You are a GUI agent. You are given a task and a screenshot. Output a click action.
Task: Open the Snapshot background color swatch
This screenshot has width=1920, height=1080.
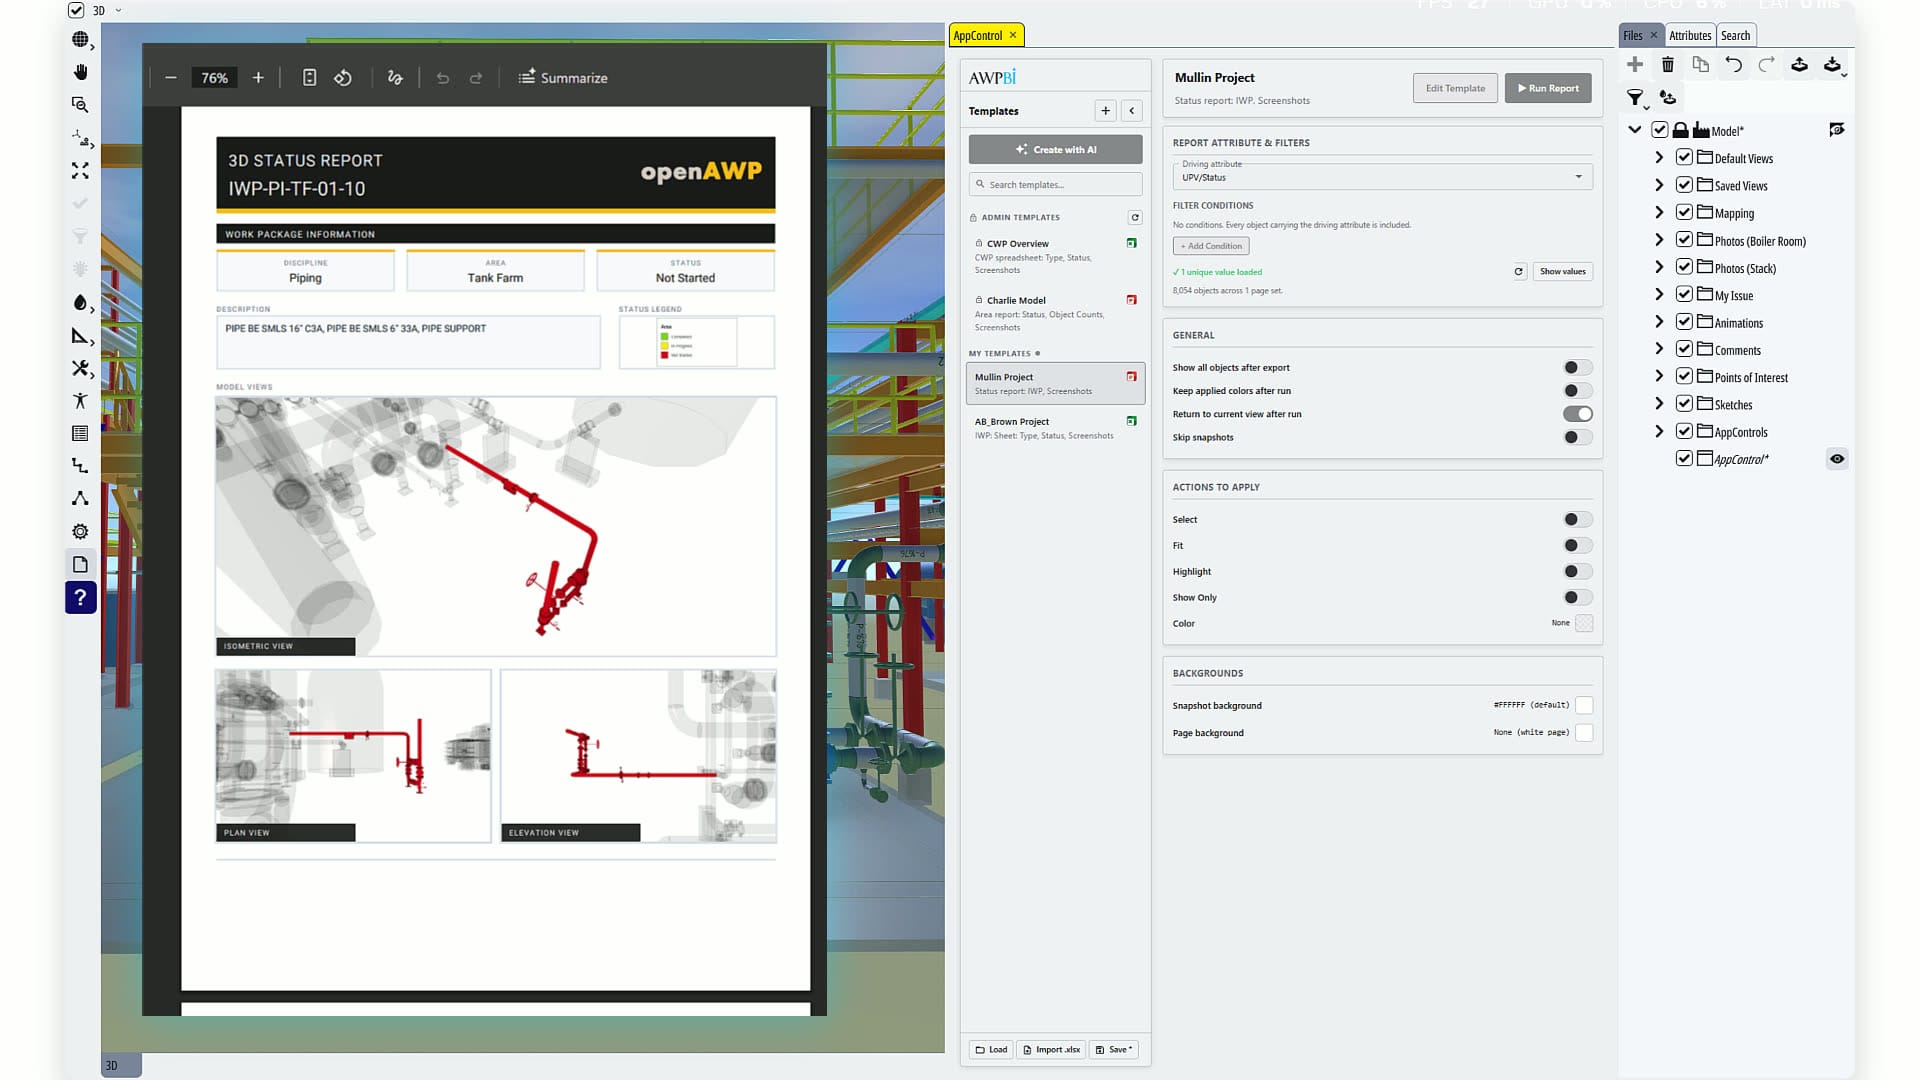1584,705
